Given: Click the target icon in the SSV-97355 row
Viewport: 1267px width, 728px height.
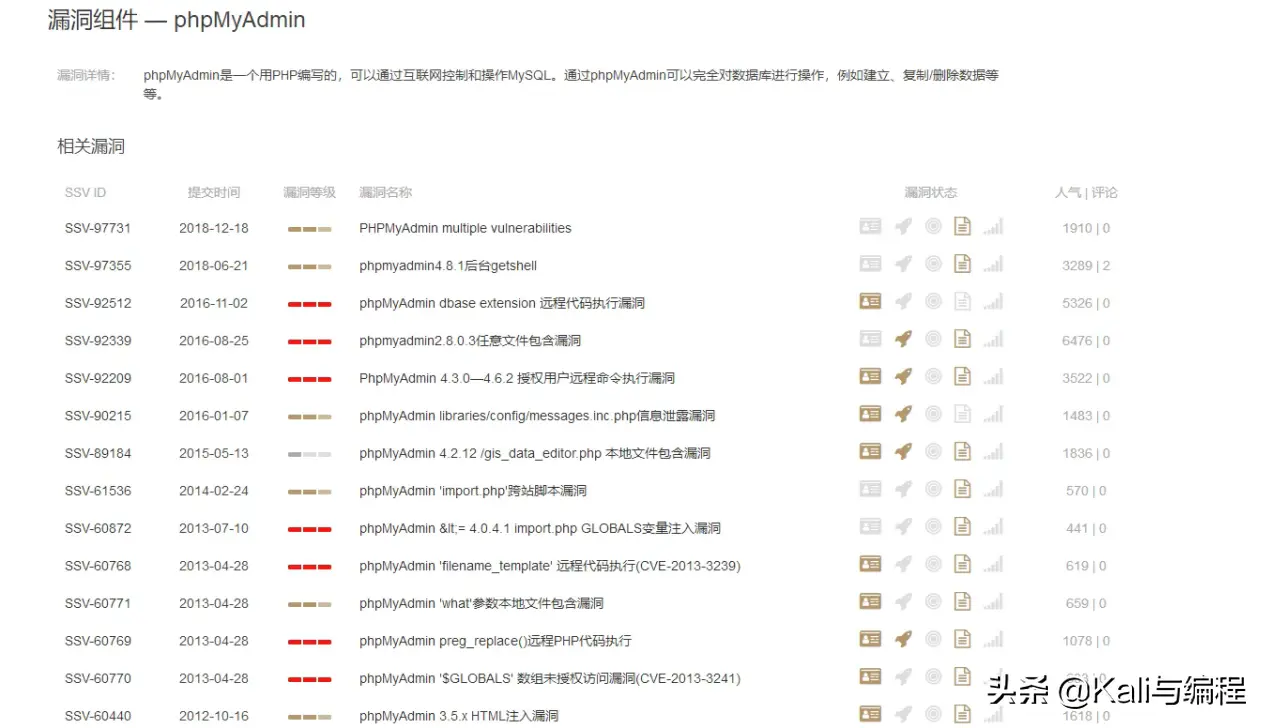Looking at the screenshot, I should 933,265.
